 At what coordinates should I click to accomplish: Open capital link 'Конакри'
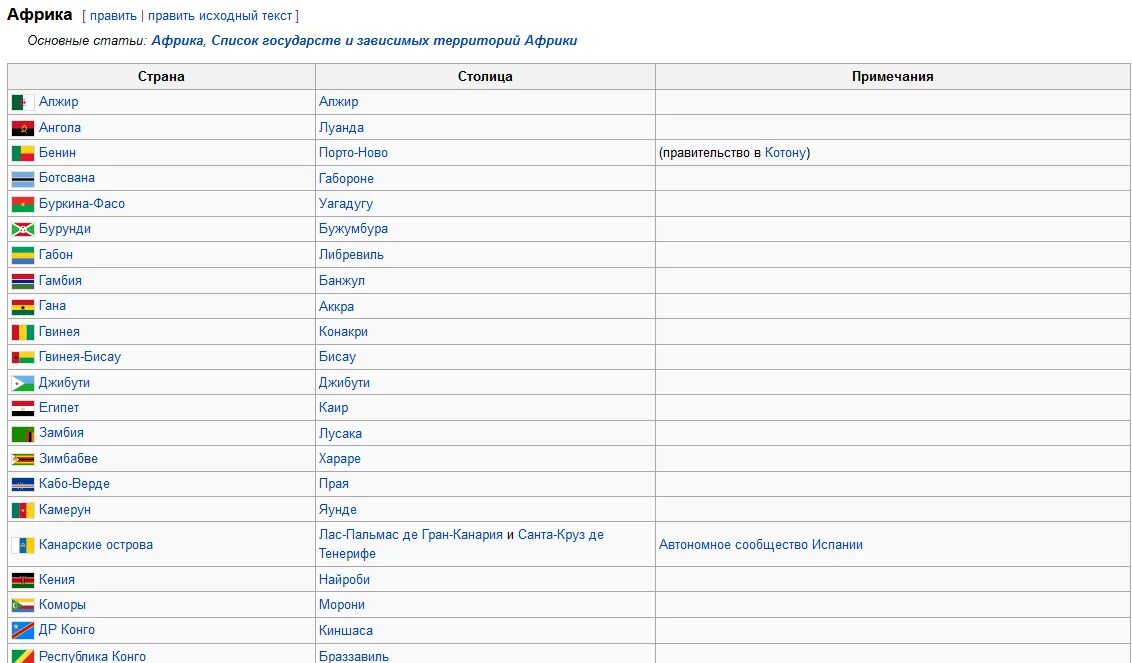pos(344,332)
